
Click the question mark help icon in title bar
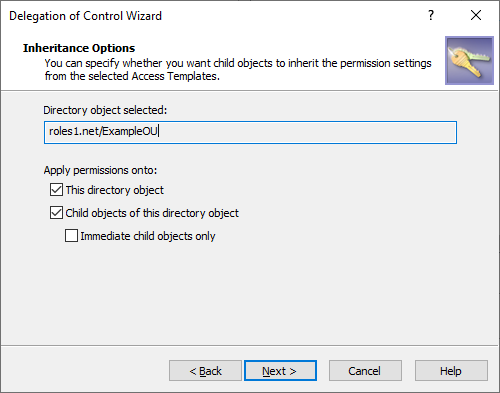pos(431,15)
